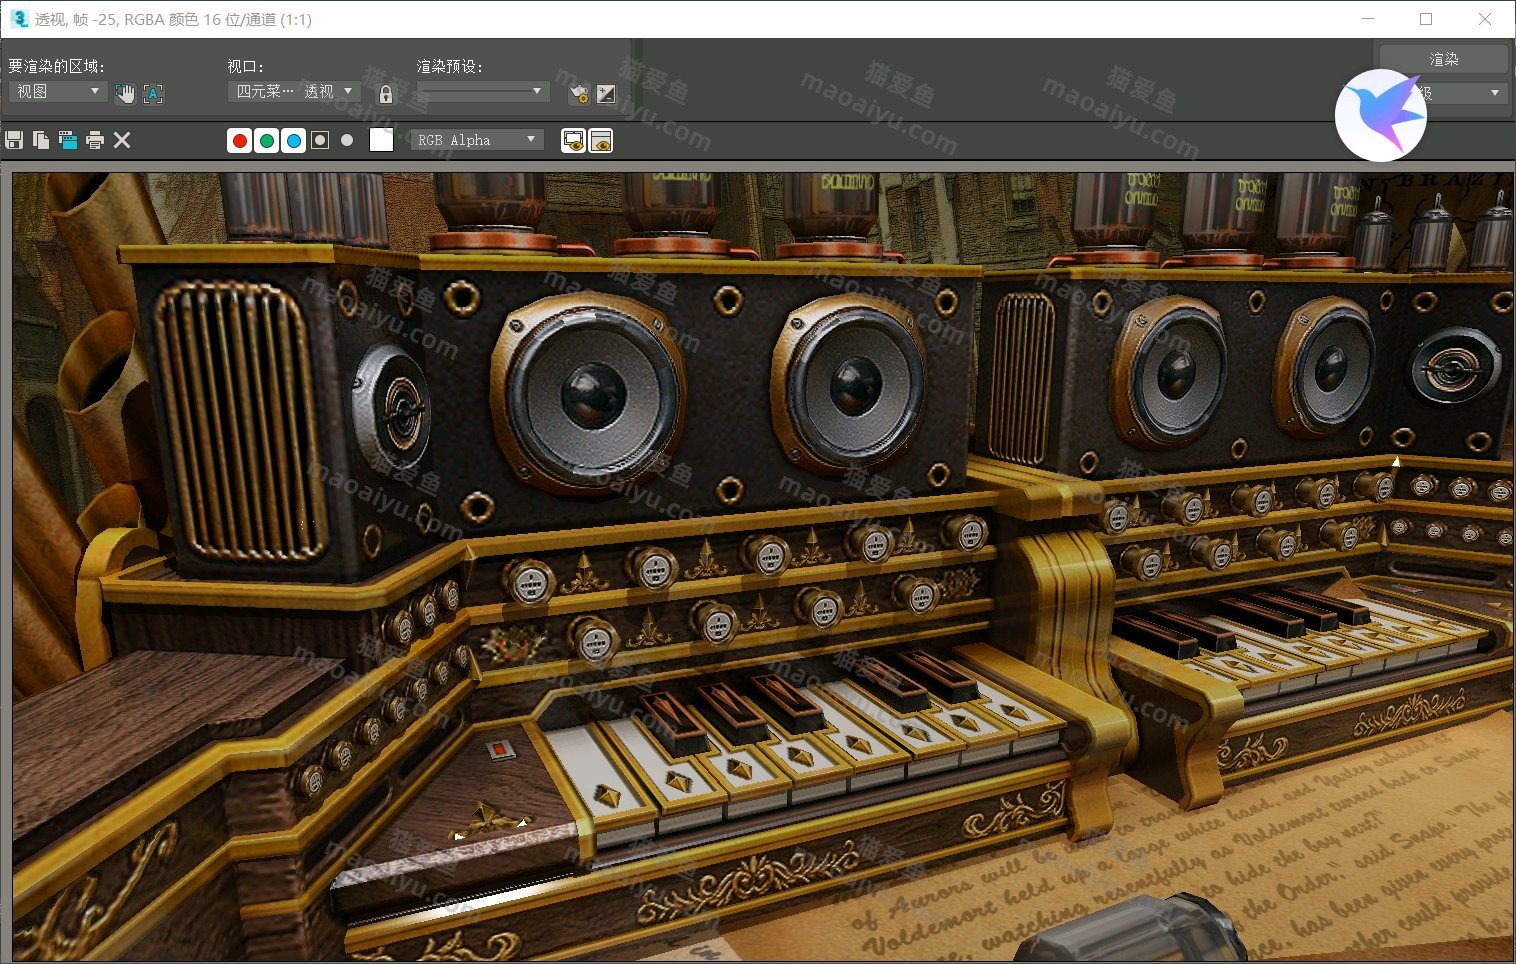1516x964 pixels.
Task: Toggle the monochrome display button
Action: coord(347,141)
